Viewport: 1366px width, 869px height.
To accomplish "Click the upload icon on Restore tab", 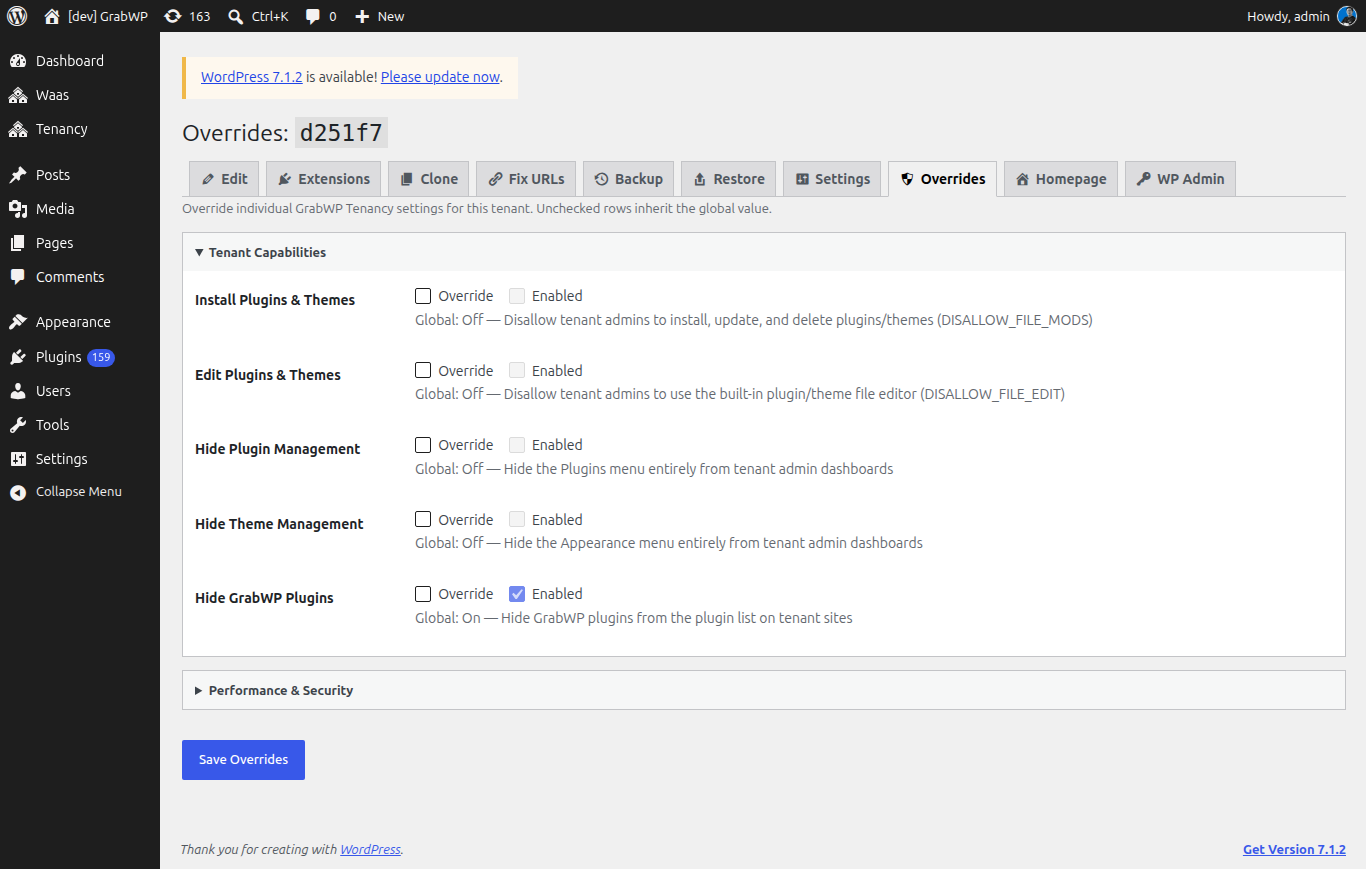I will pos(700,179).
